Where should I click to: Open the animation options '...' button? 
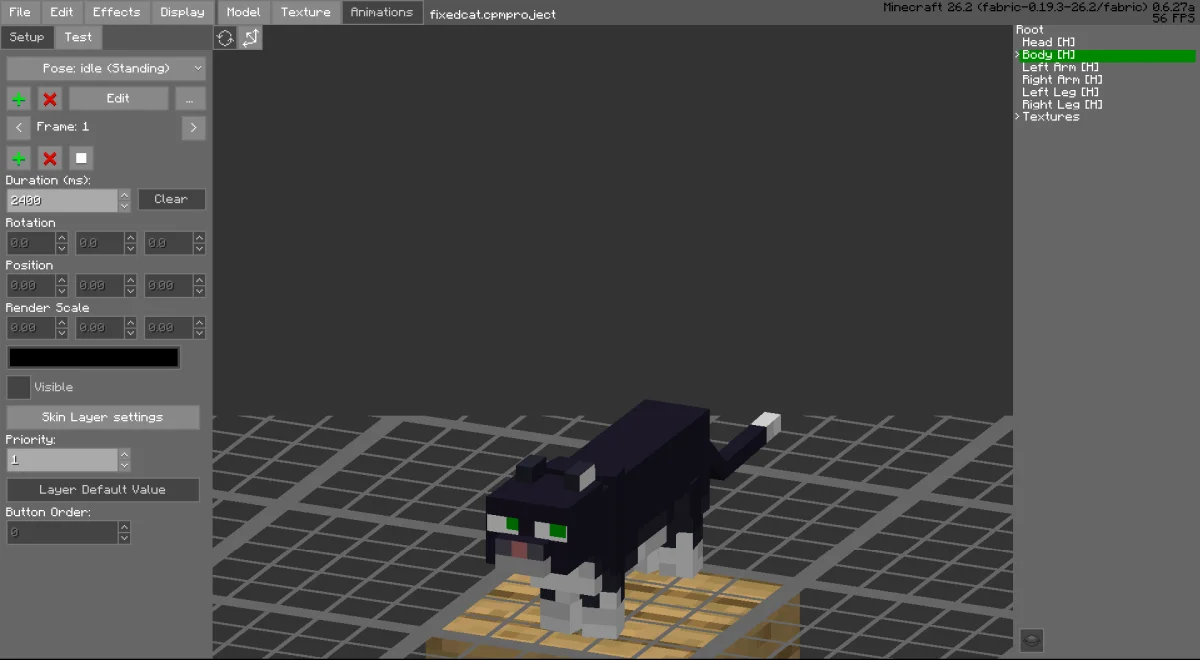click(x=190, y=99)
